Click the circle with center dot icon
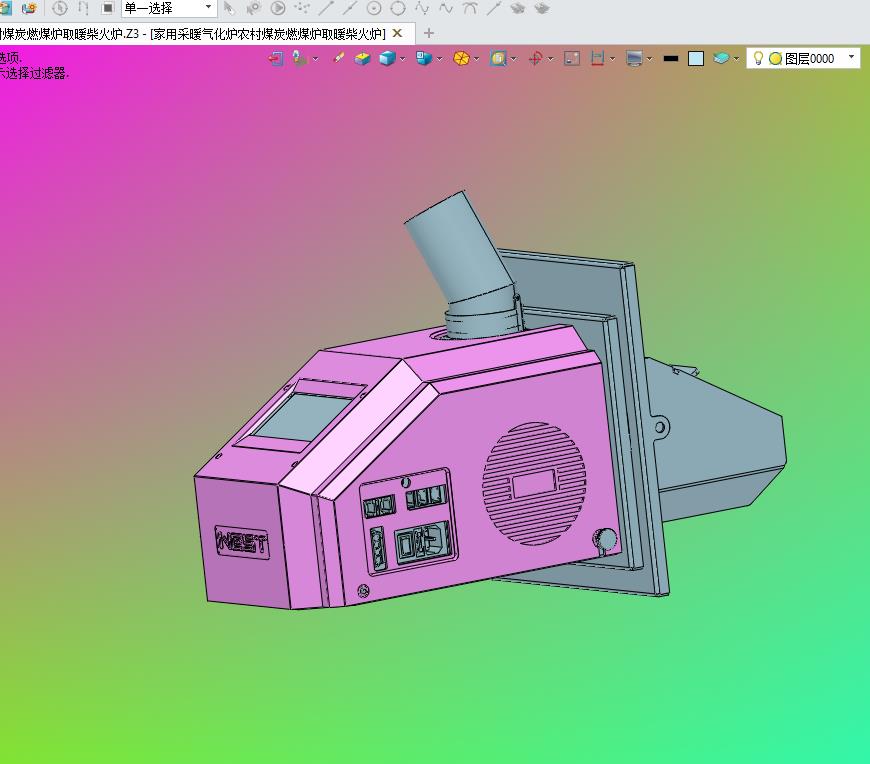Screen dimensions: 870x764 click(374, 8)
